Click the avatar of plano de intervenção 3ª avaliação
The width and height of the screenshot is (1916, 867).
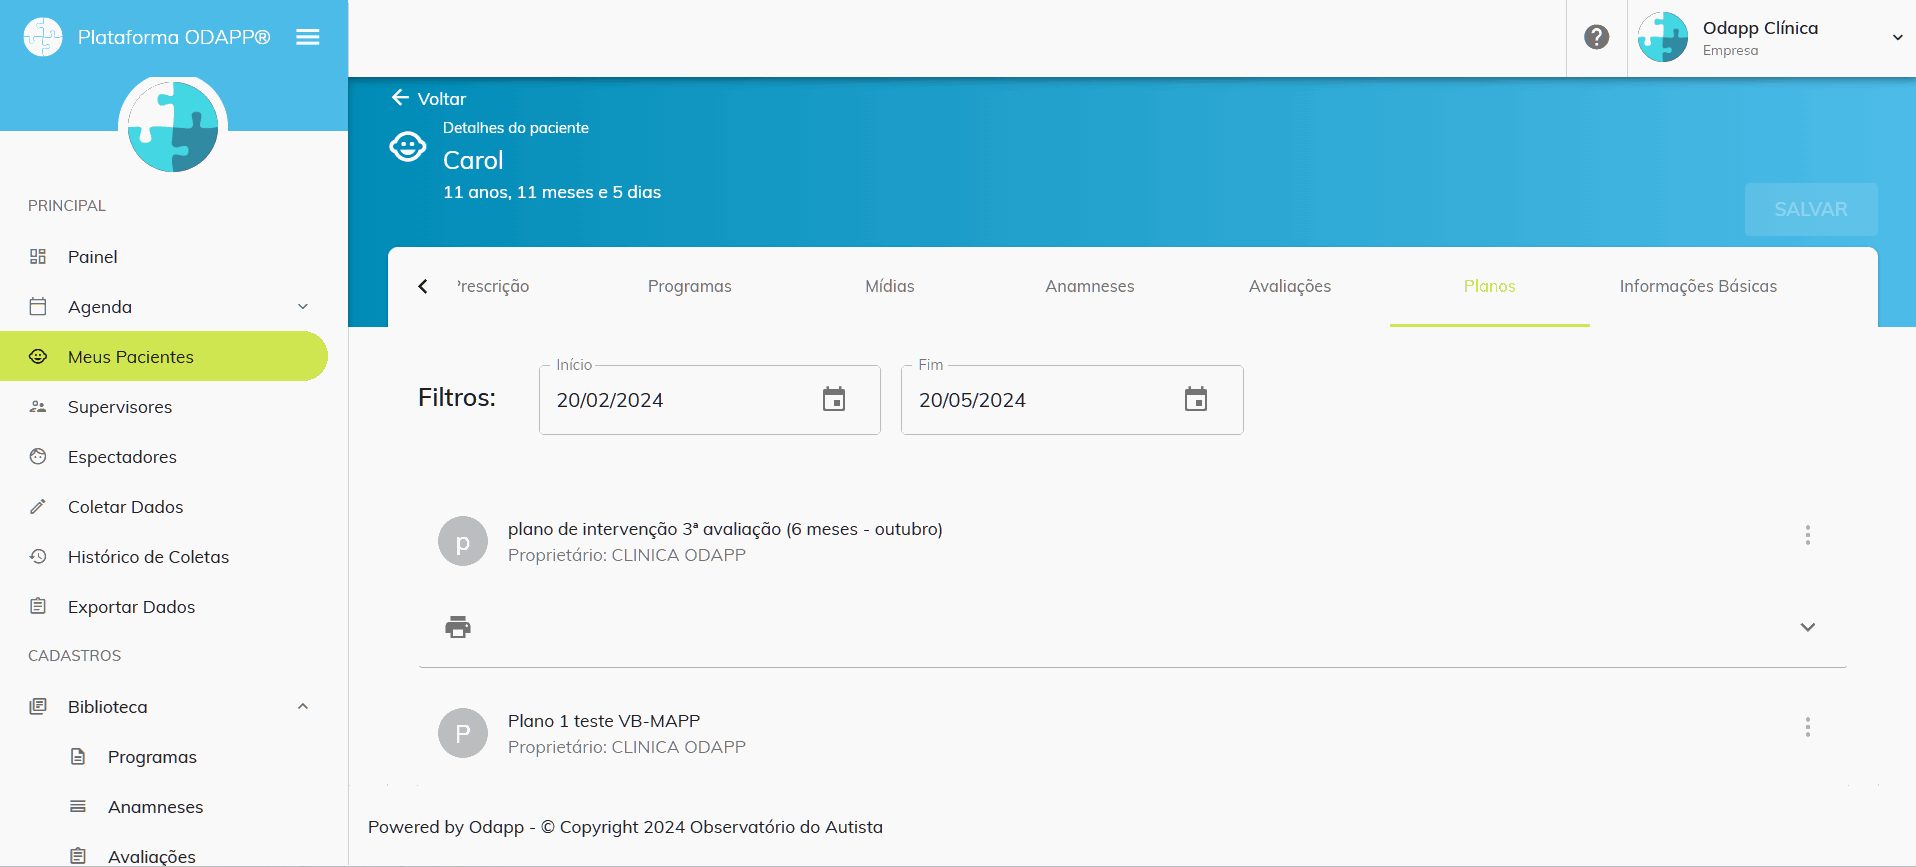463,541
